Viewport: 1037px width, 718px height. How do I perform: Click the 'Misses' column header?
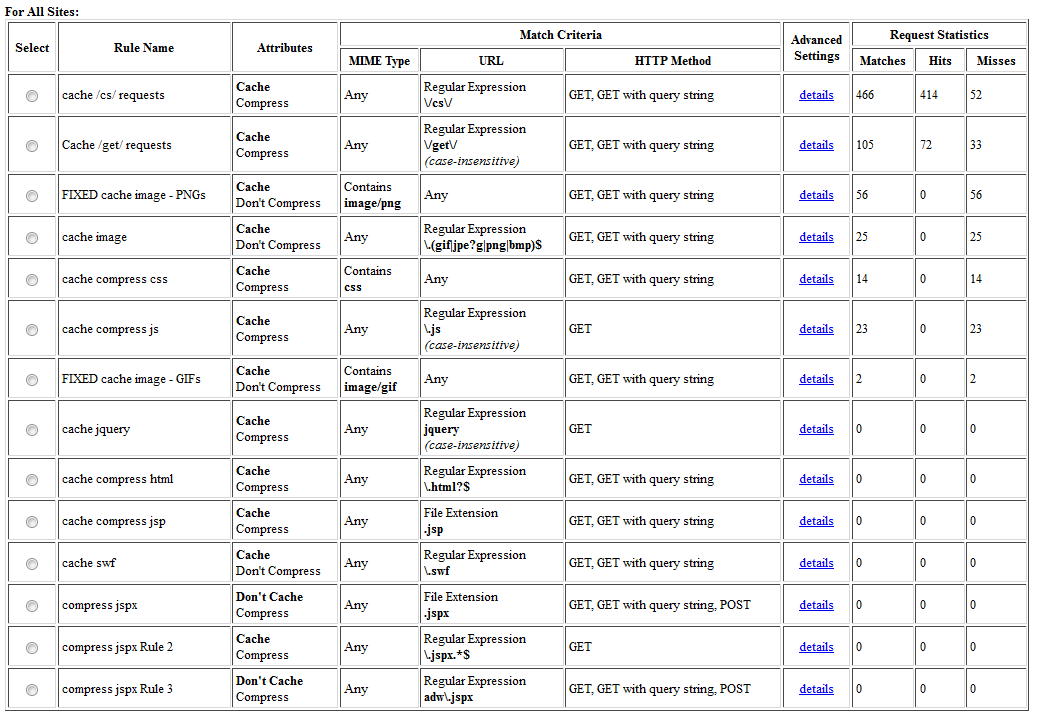click(995, 61)
